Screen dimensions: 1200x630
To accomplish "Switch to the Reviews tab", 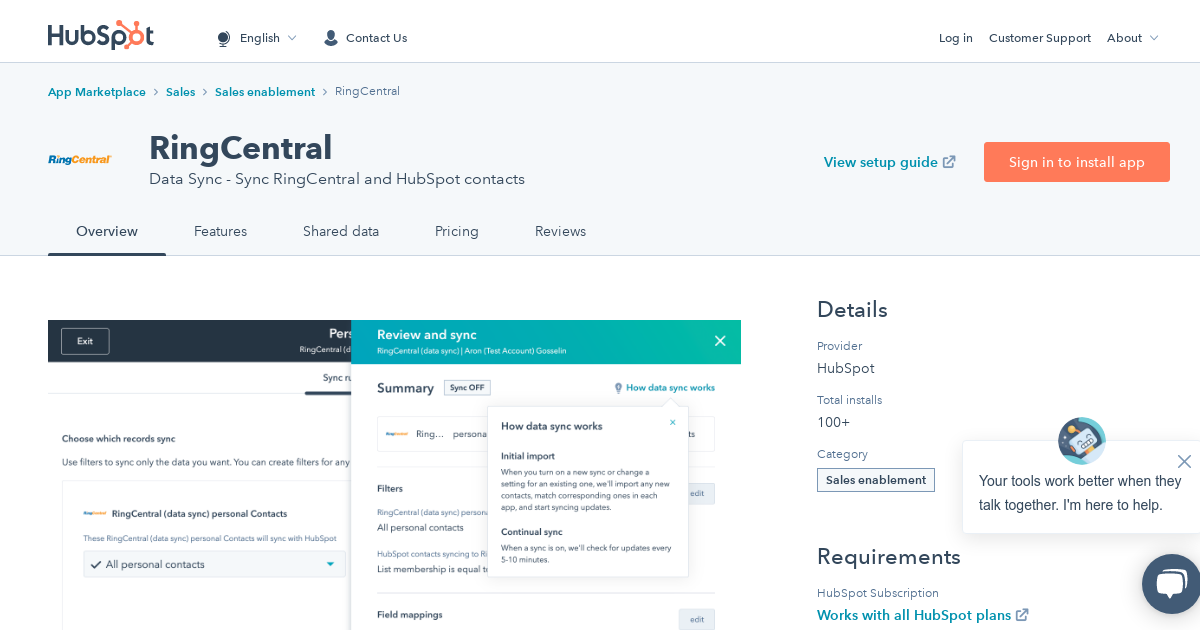I will click(x=560, y=231).
